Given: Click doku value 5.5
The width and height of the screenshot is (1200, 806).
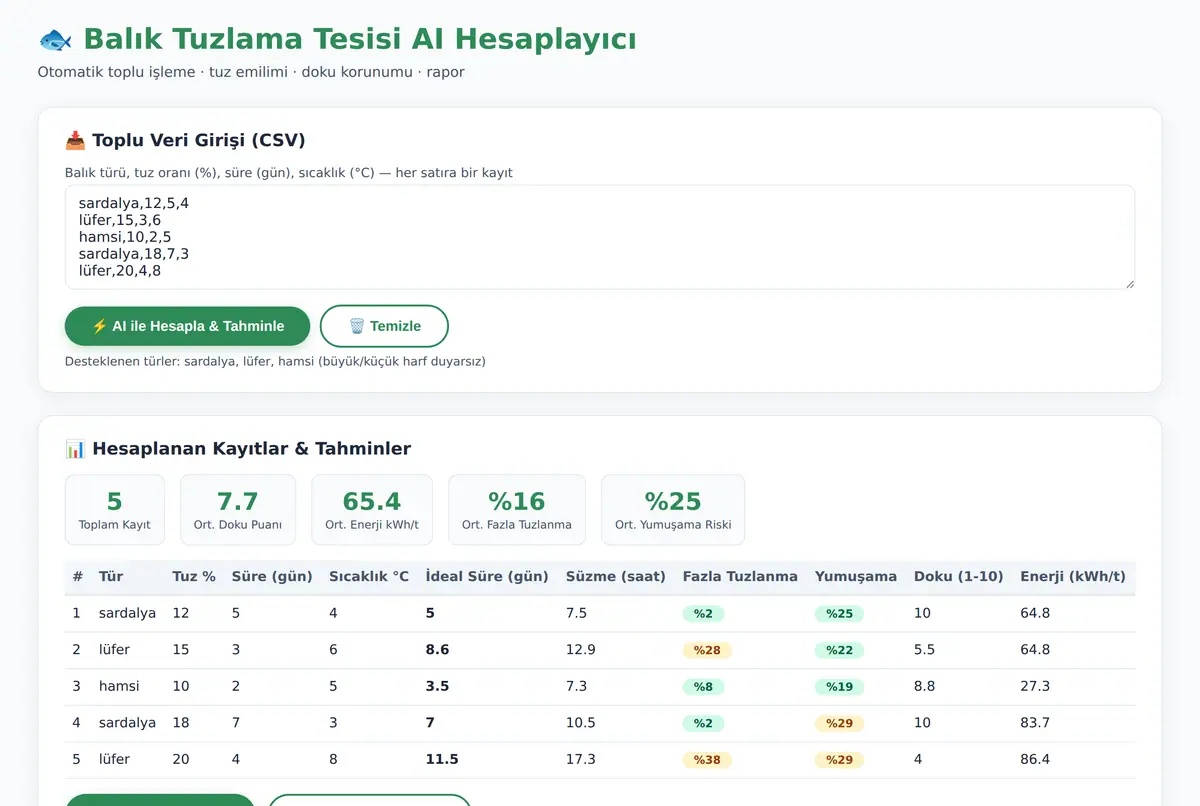Looking at the screenshot, I should point(924,650).
